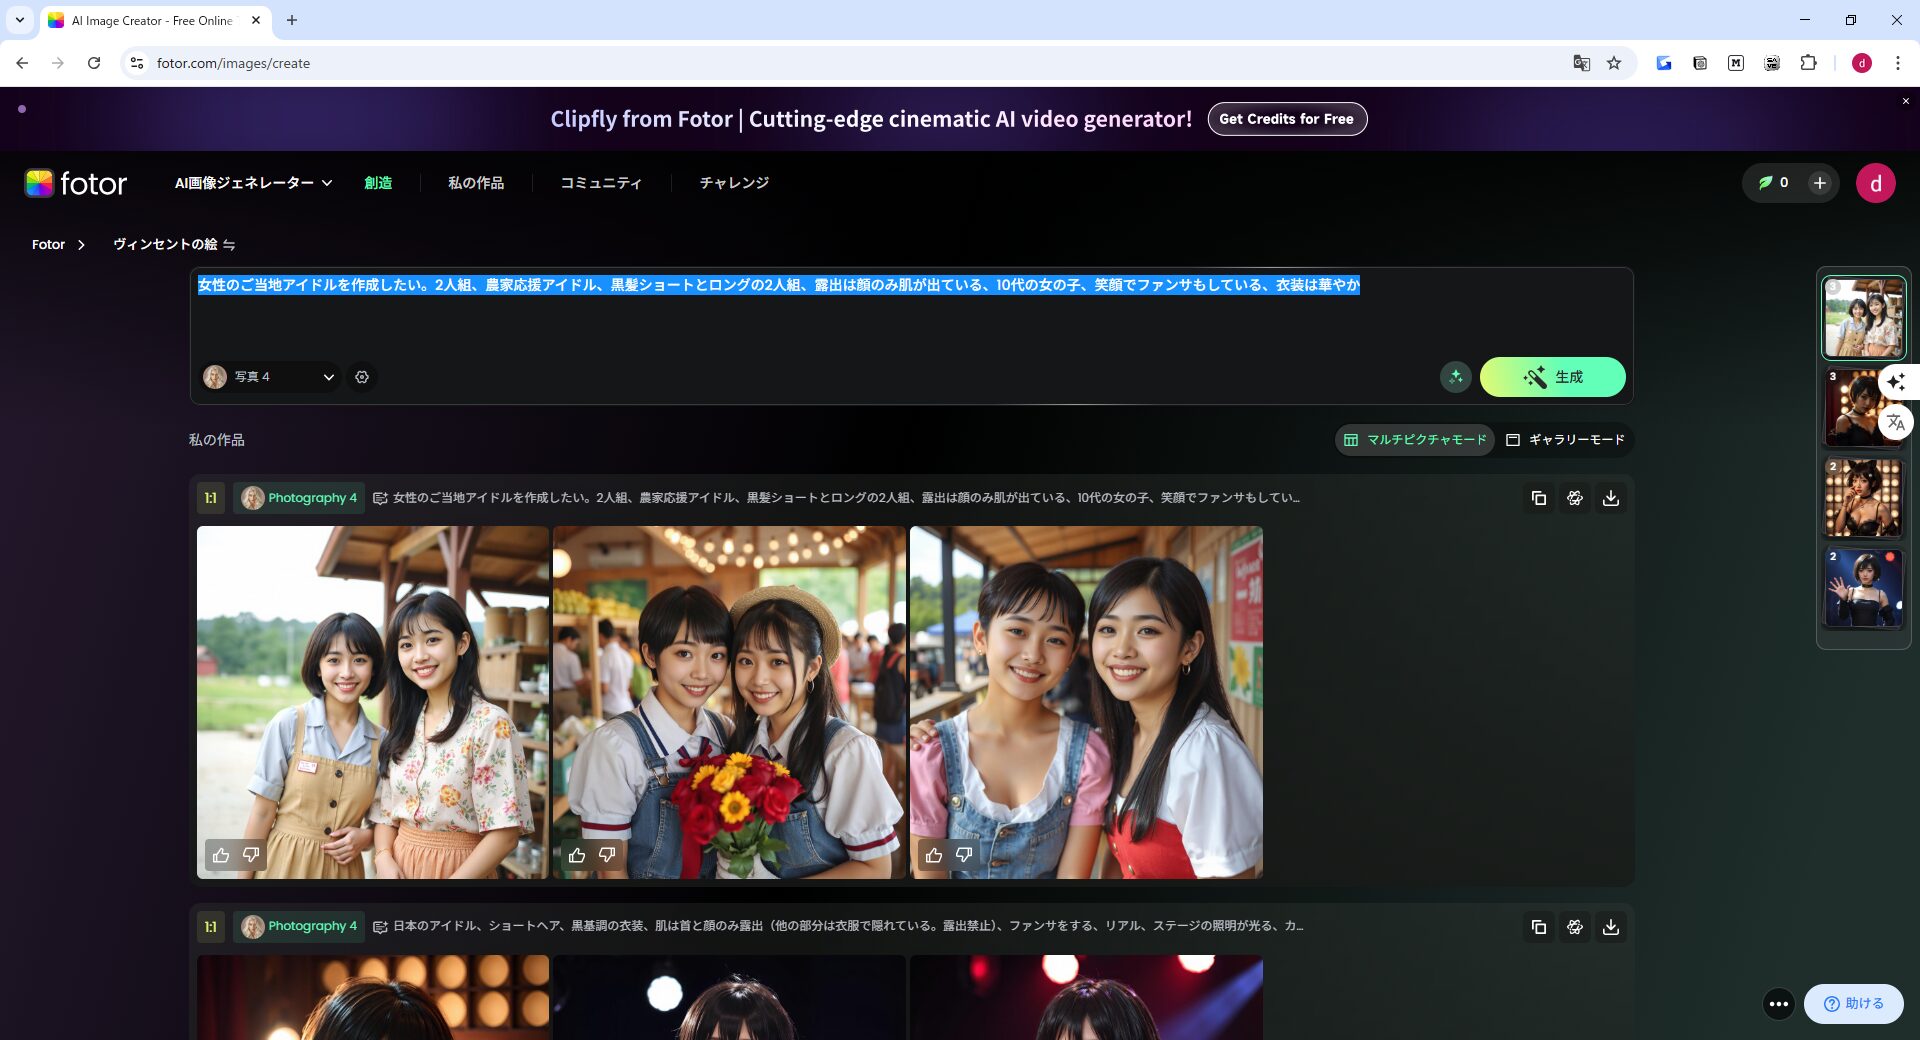Image resolution: width=1920 pixels, height=1040 pixels.
Task: Click the AI prompt enhance sparkle icon
Action: (1455, 377)
